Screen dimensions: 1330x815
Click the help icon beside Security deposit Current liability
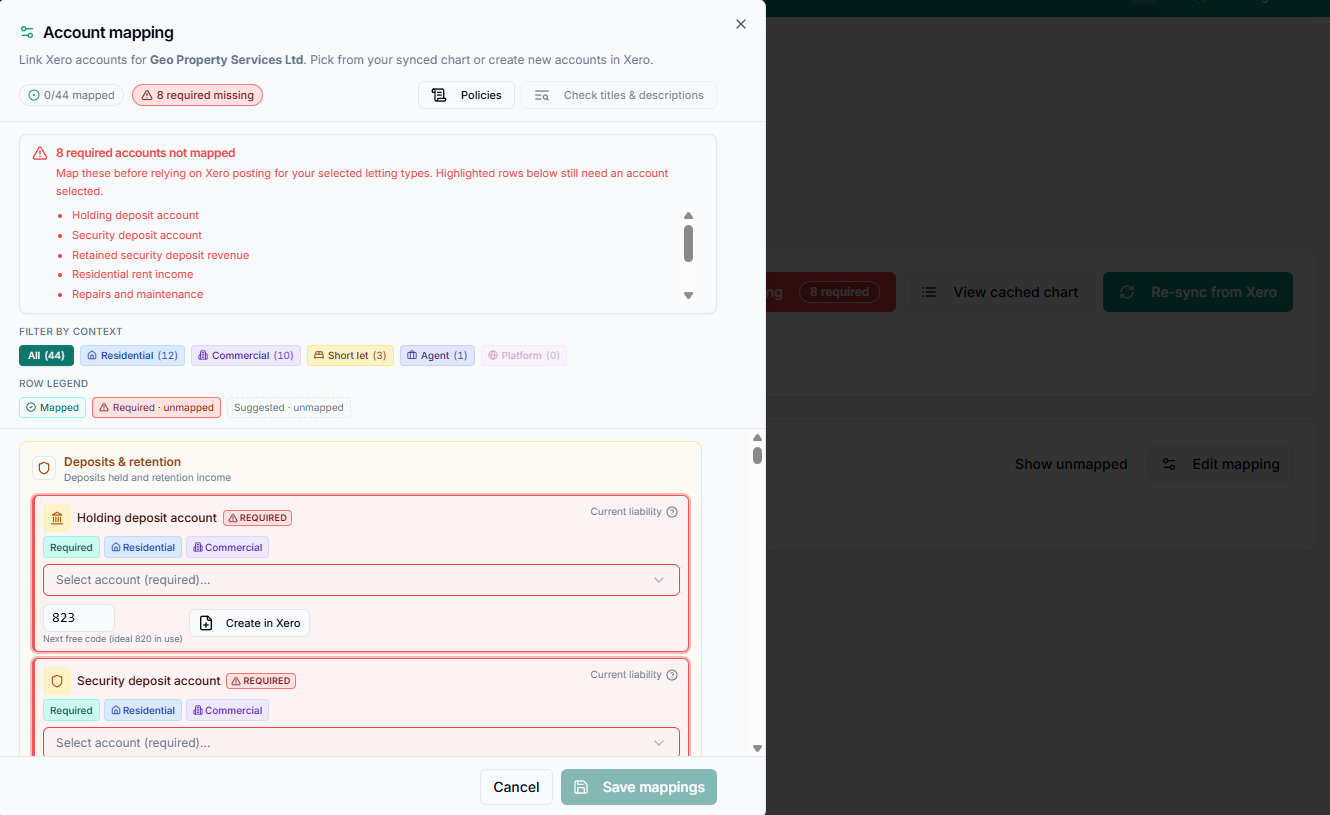tap(672, 675)
